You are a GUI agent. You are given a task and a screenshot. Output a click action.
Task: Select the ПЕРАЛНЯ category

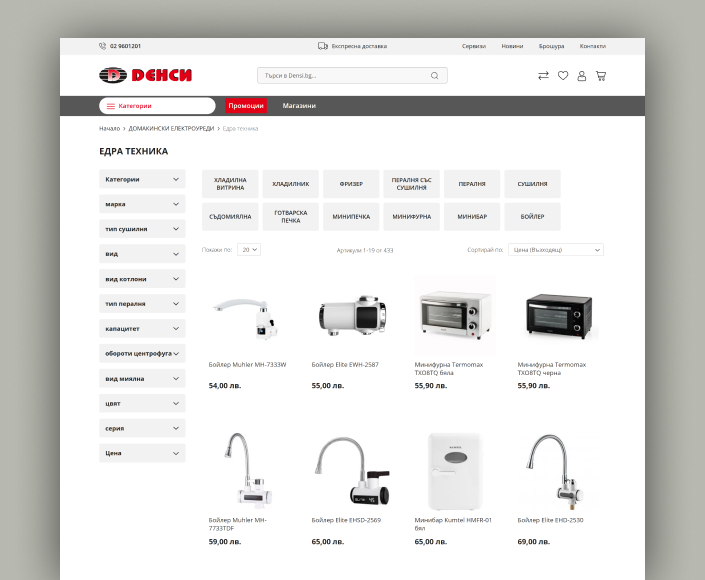472,184
